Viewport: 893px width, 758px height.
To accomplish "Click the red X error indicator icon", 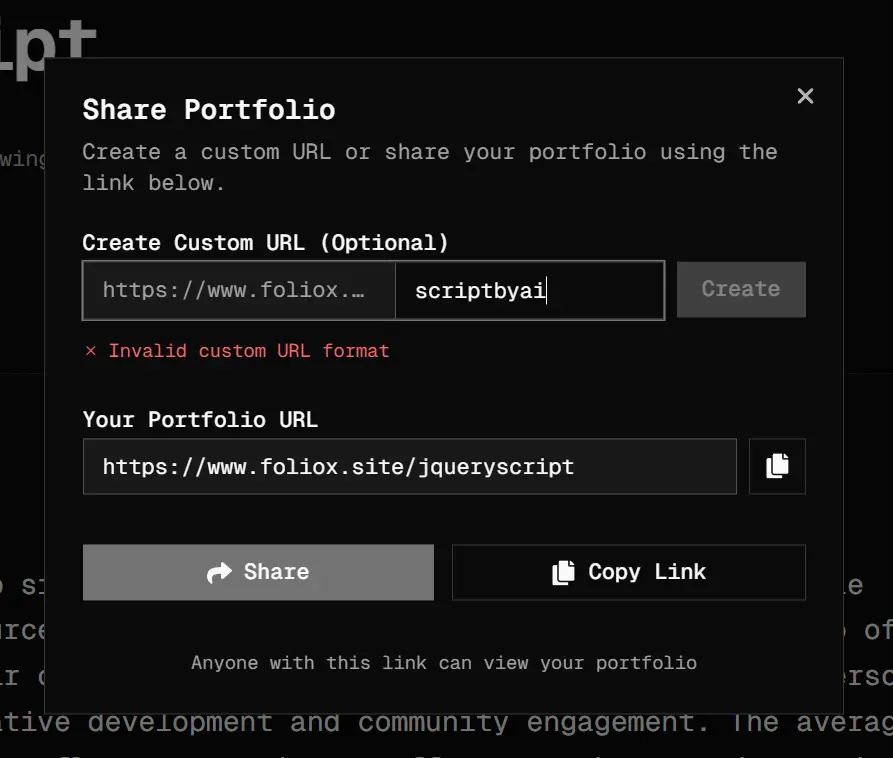I will (x=90, y=351).
